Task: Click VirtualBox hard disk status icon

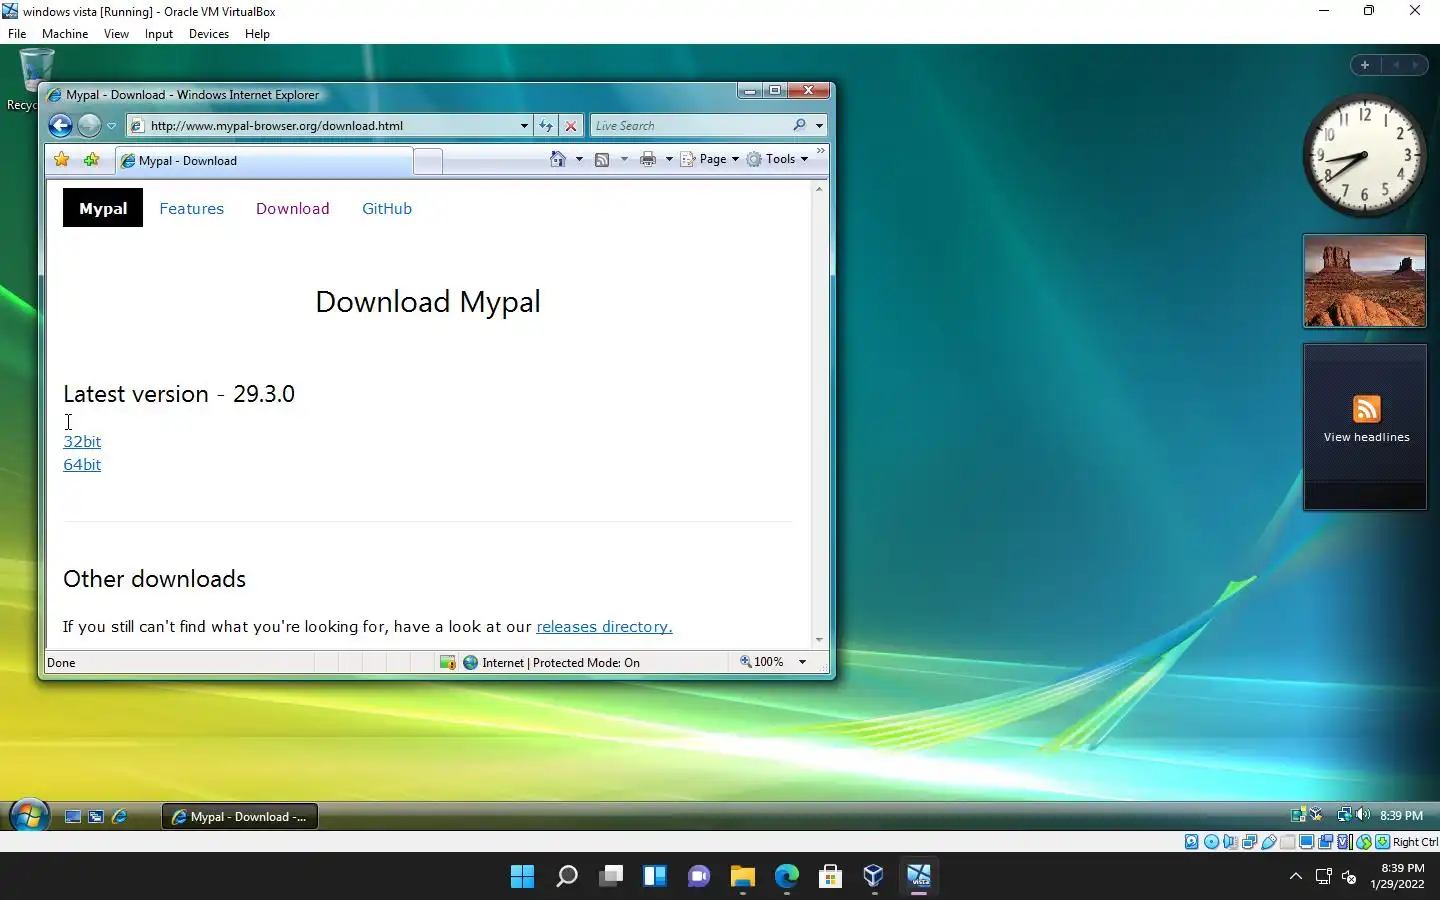Action: pyautogui.click(x=1191, y=842)
